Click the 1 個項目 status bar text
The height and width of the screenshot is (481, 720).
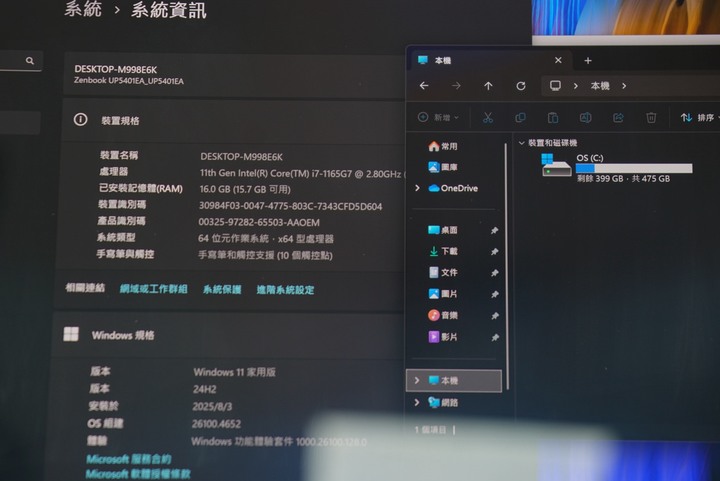pyautogui.click(x=430, y=430)
